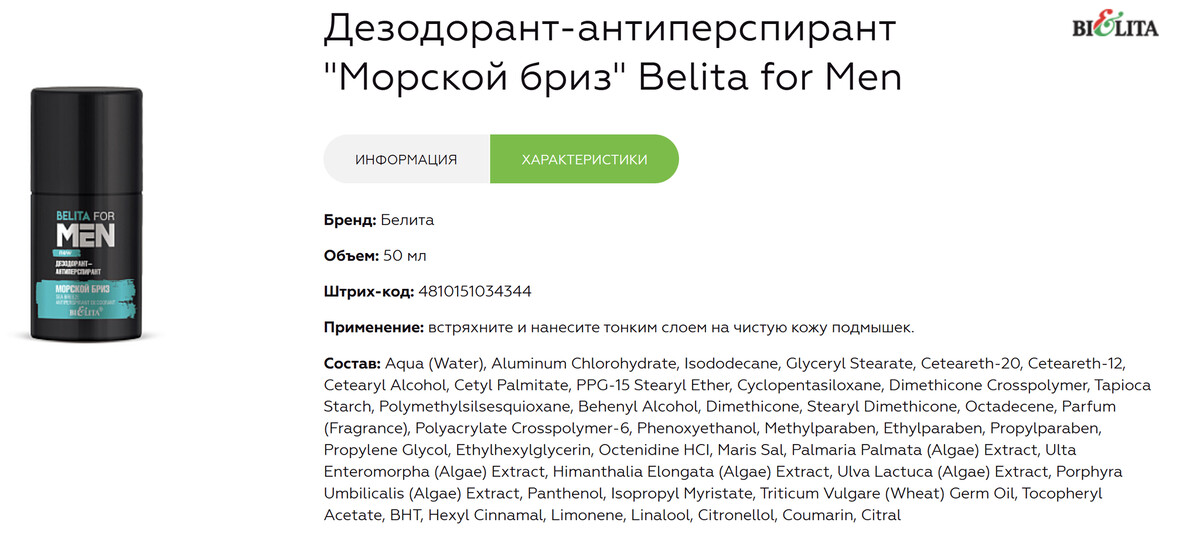Open the ИНФОРМАЦИЯ tab
Screen dimensions: 1200x560
(x=406, y=159)
